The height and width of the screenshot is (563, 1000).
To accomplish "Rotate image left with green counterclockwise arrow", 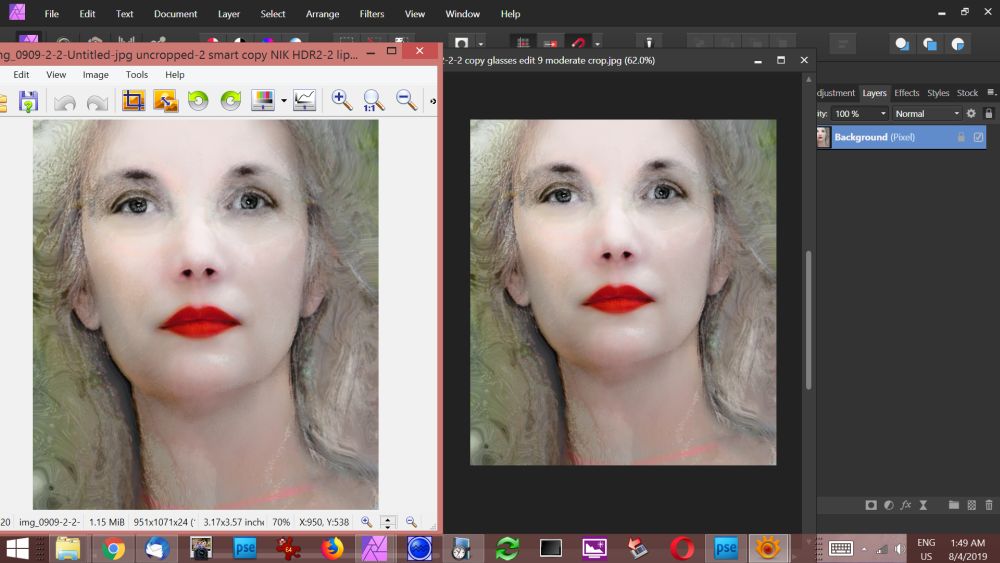I will [x=198, y=100].
